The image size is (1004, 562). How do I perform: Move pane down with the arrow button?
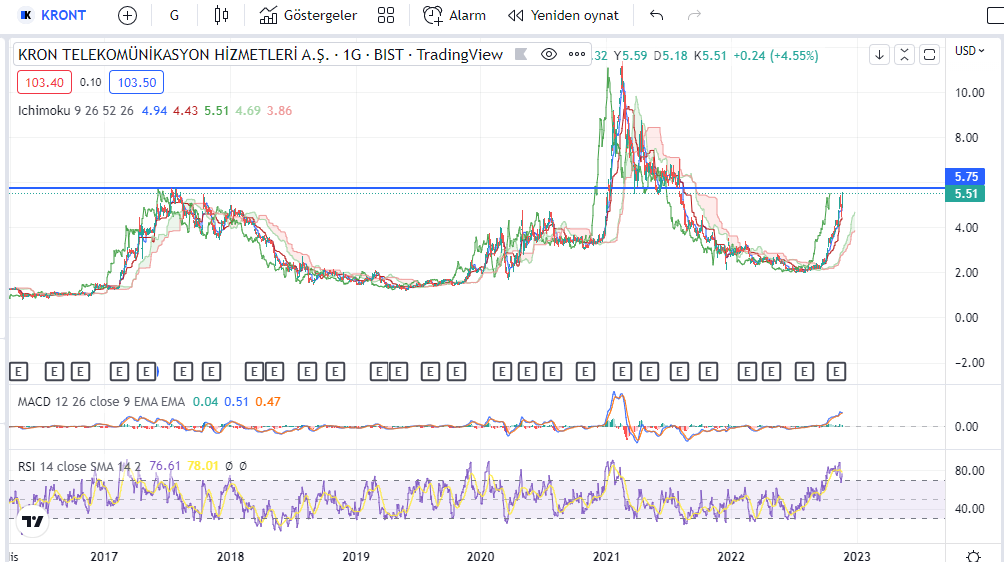(x=879, y=55)
